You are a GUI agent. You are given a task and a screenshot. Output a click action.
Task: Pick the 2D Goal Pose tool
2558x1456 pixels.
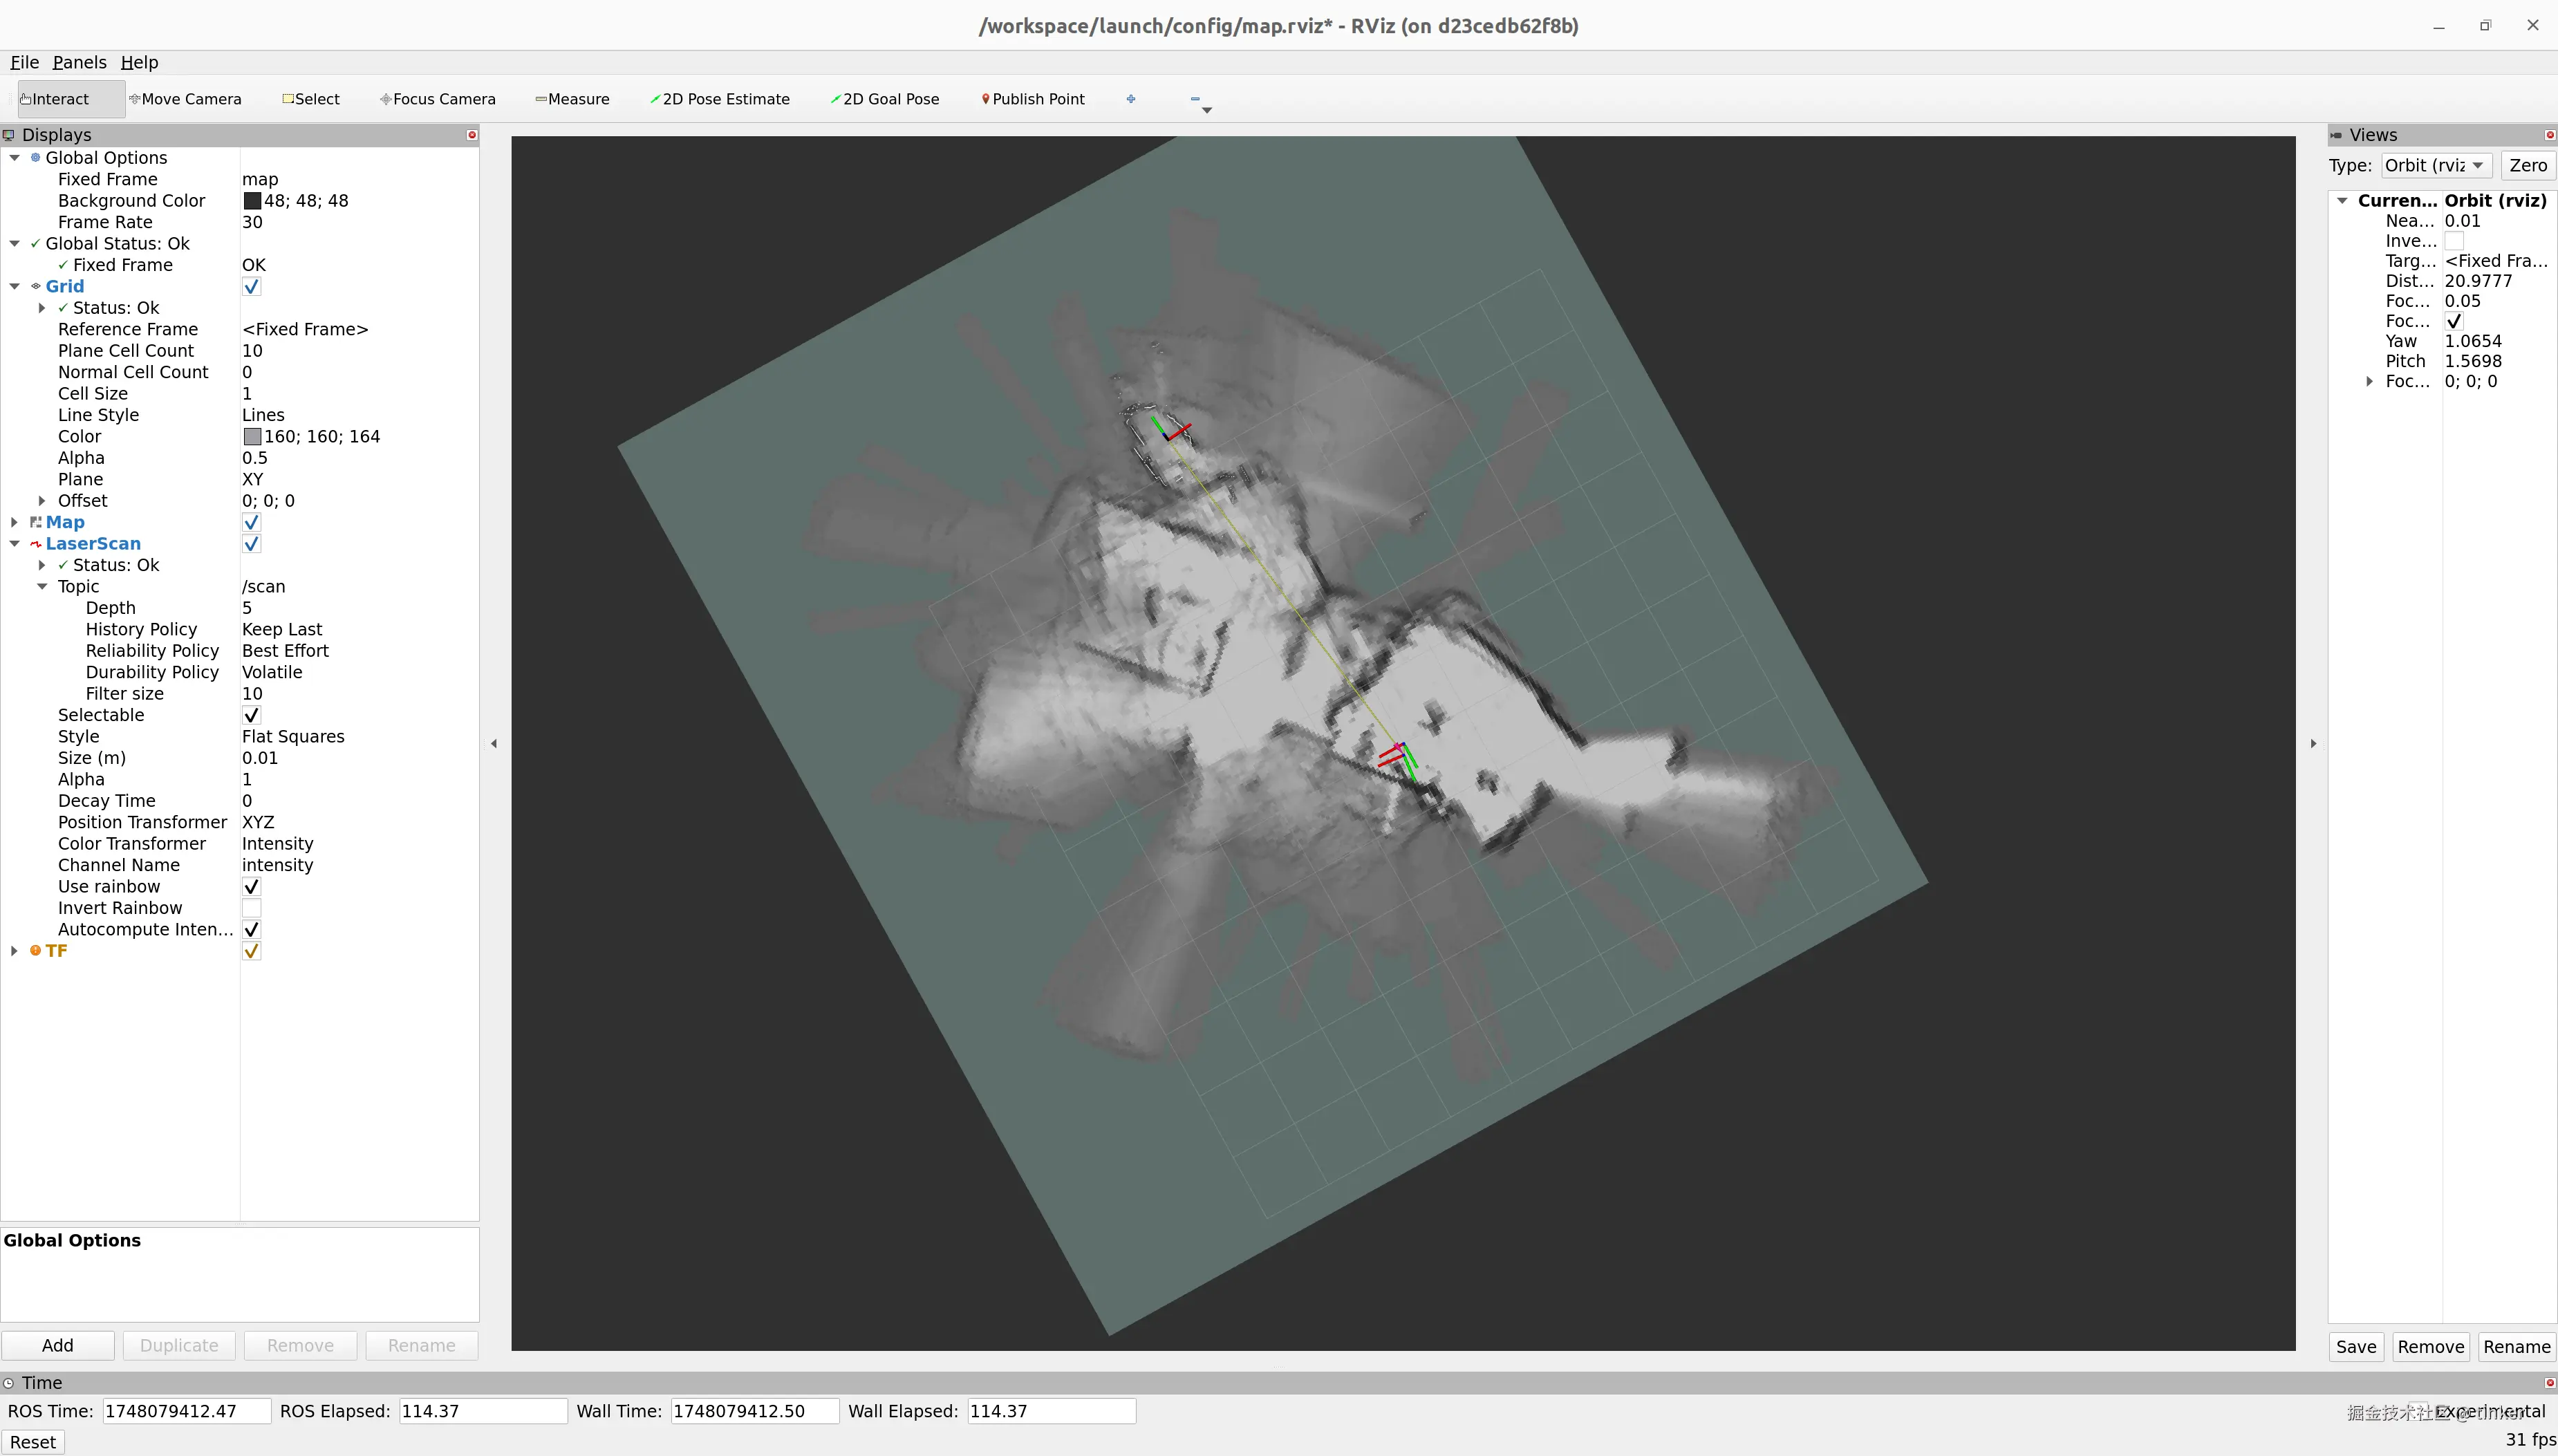pyautogui.click(x=885, y=99)
